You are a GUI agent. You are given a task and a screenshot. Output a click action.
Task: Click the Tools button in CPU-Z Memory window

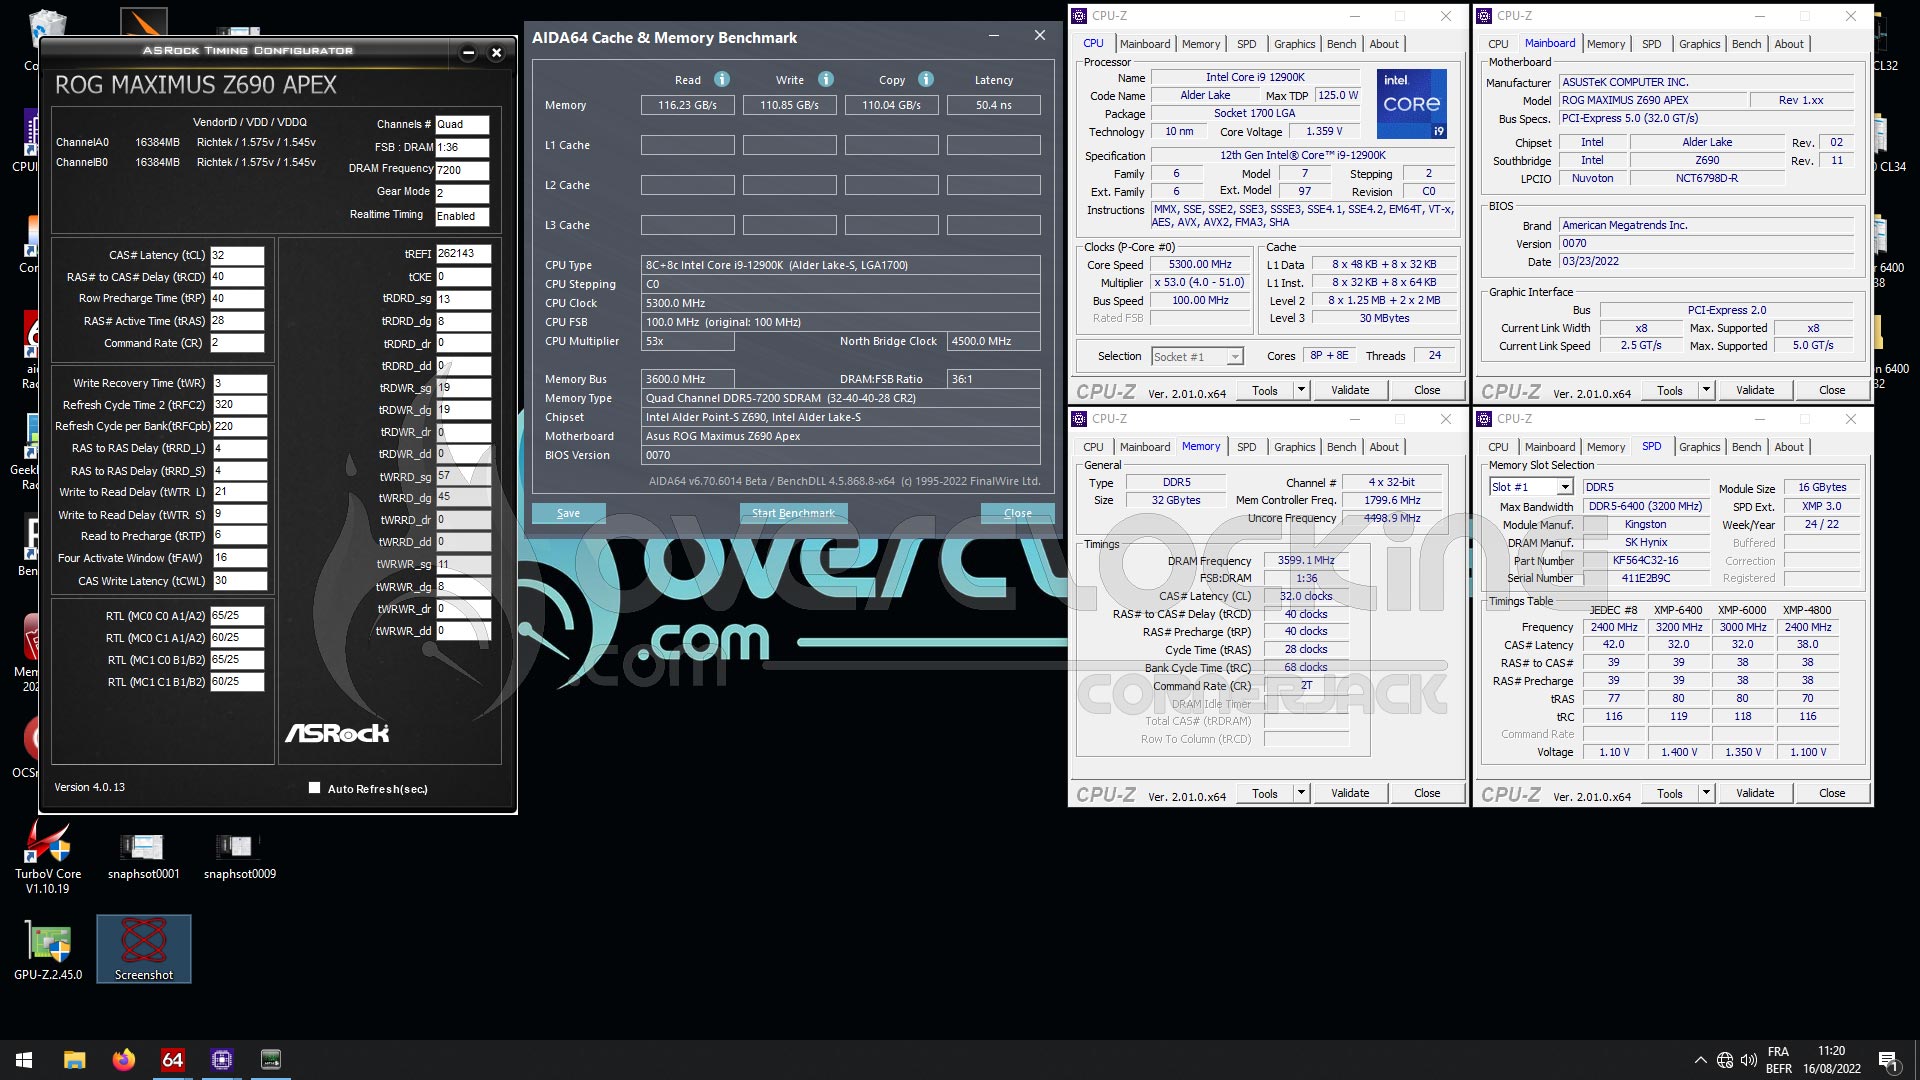(1264, 793)
